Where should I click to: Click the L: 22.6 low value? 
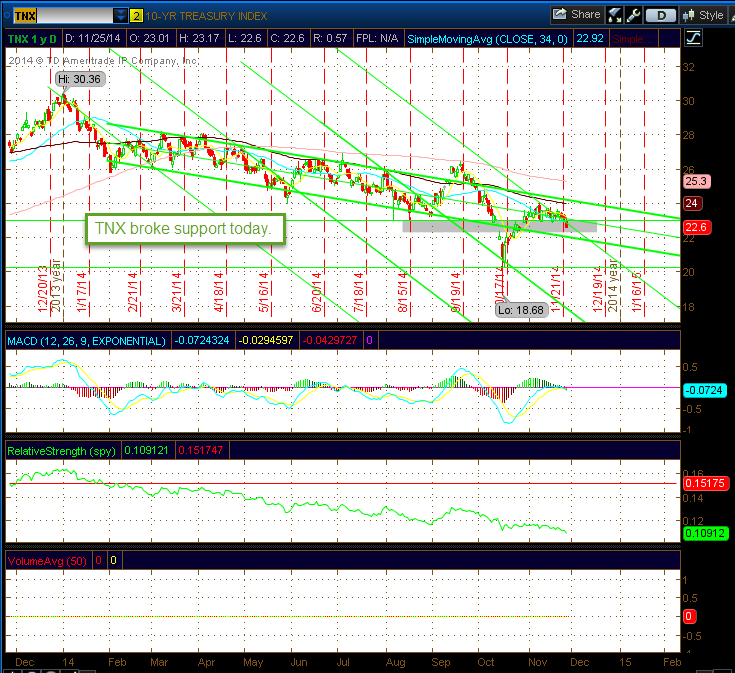pyautogui.click(x=245, y=38)
